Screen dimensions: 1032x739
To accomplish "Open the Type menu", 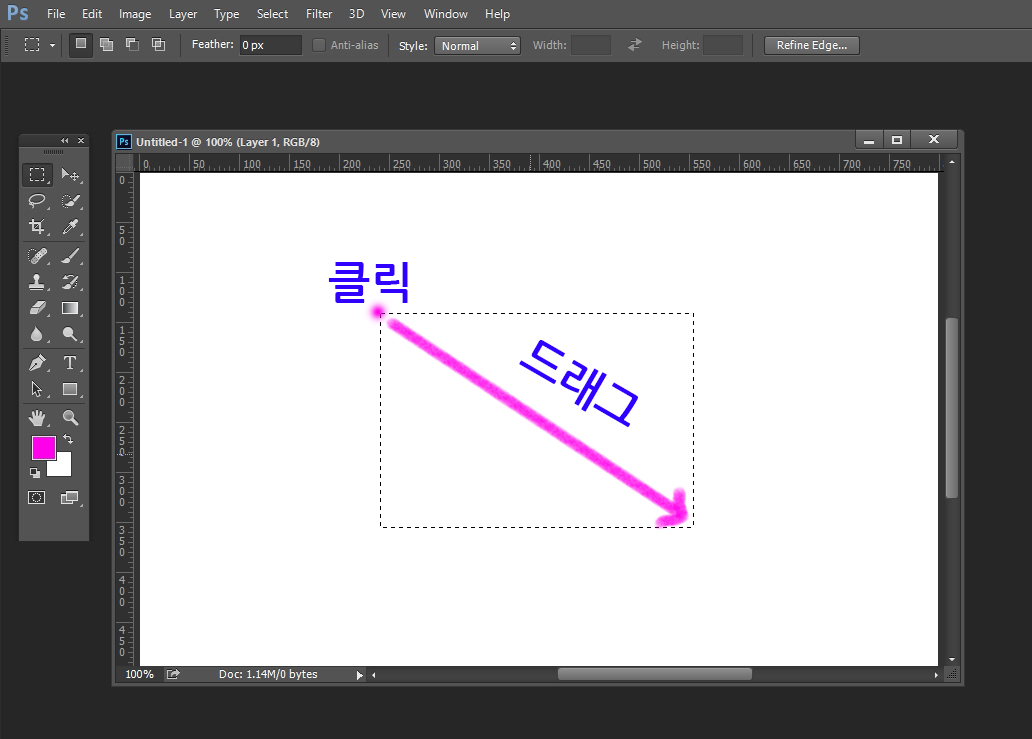I will tap(226, 14).
